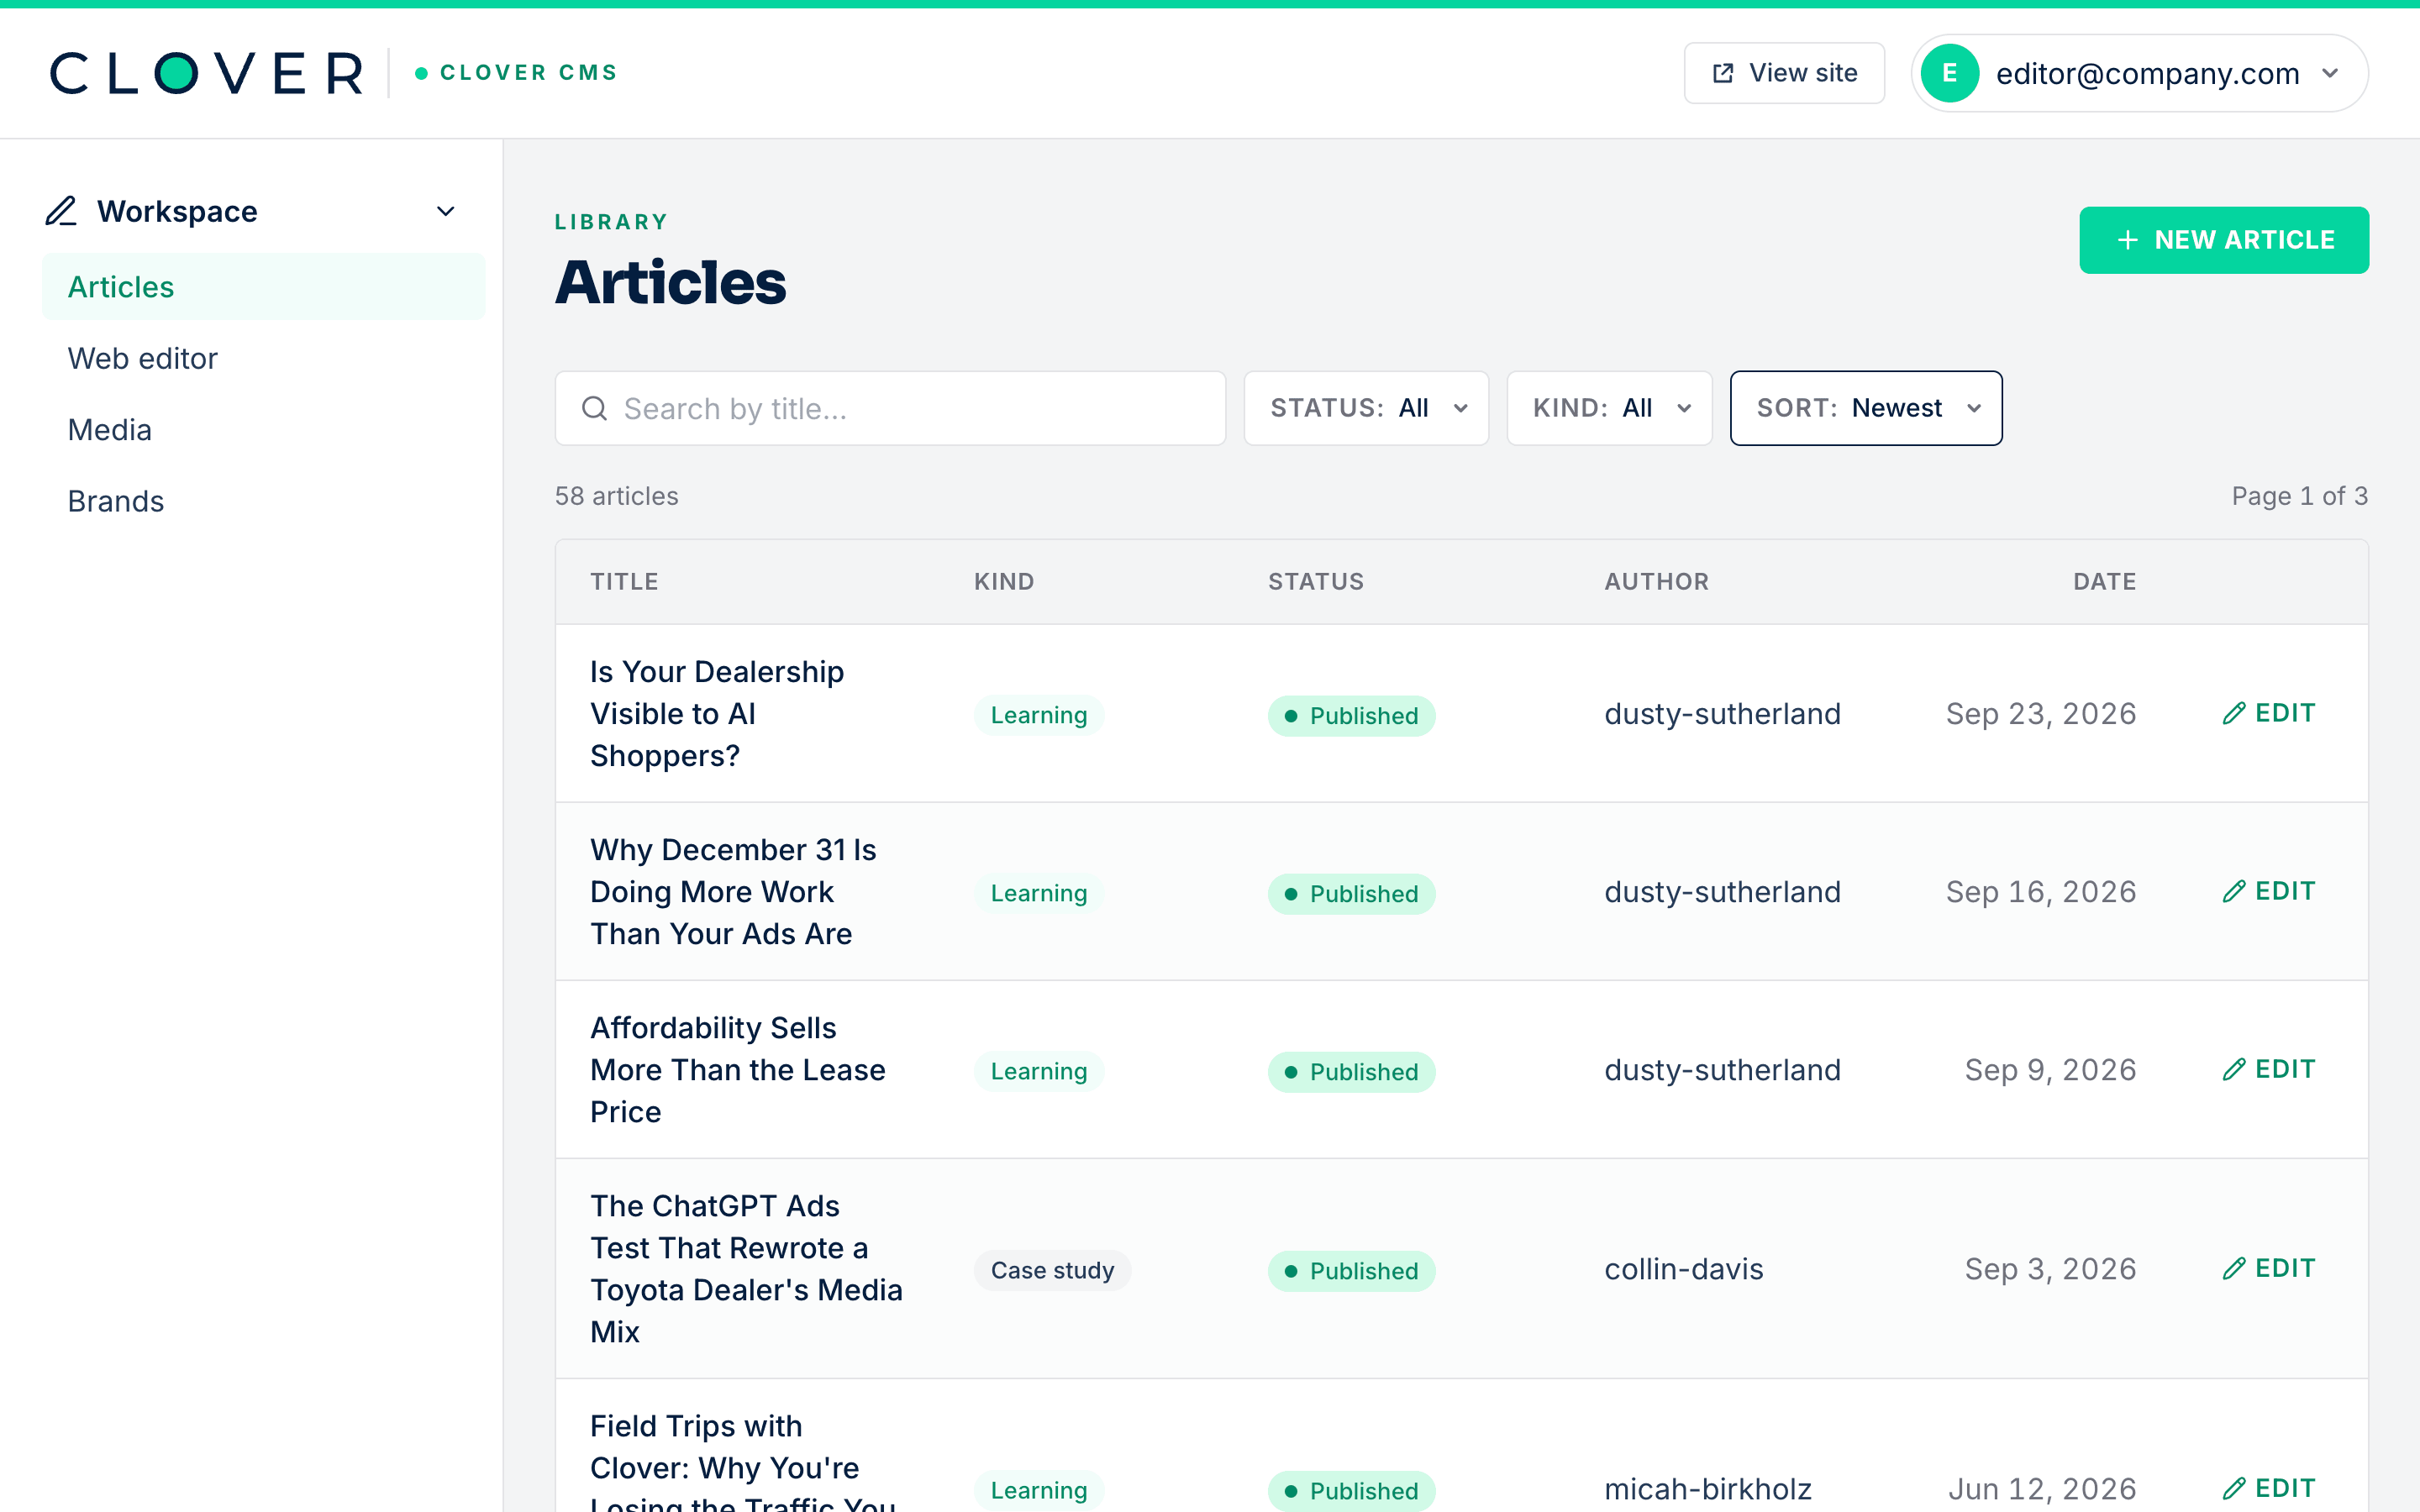2420x1512 pixels.
Task: Click the Date column header
Action: [2104, 581]
